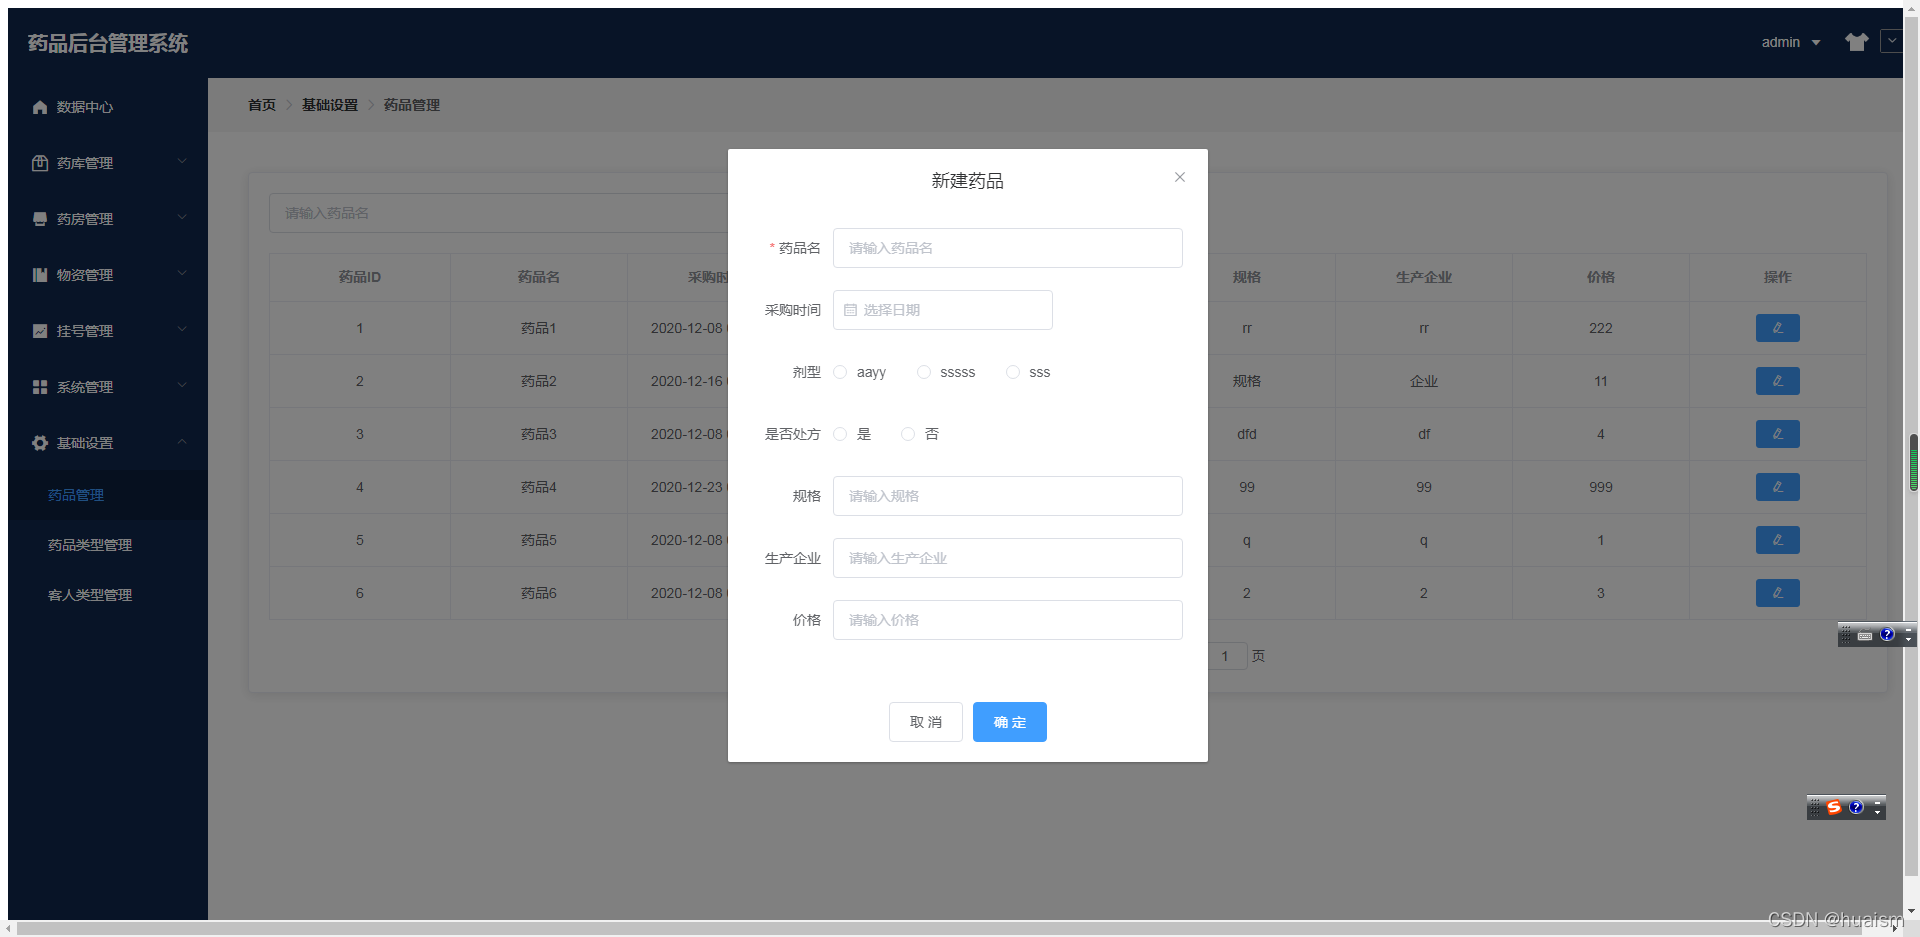
Task: Click the 价格 input field
Action: (1007, 620)
